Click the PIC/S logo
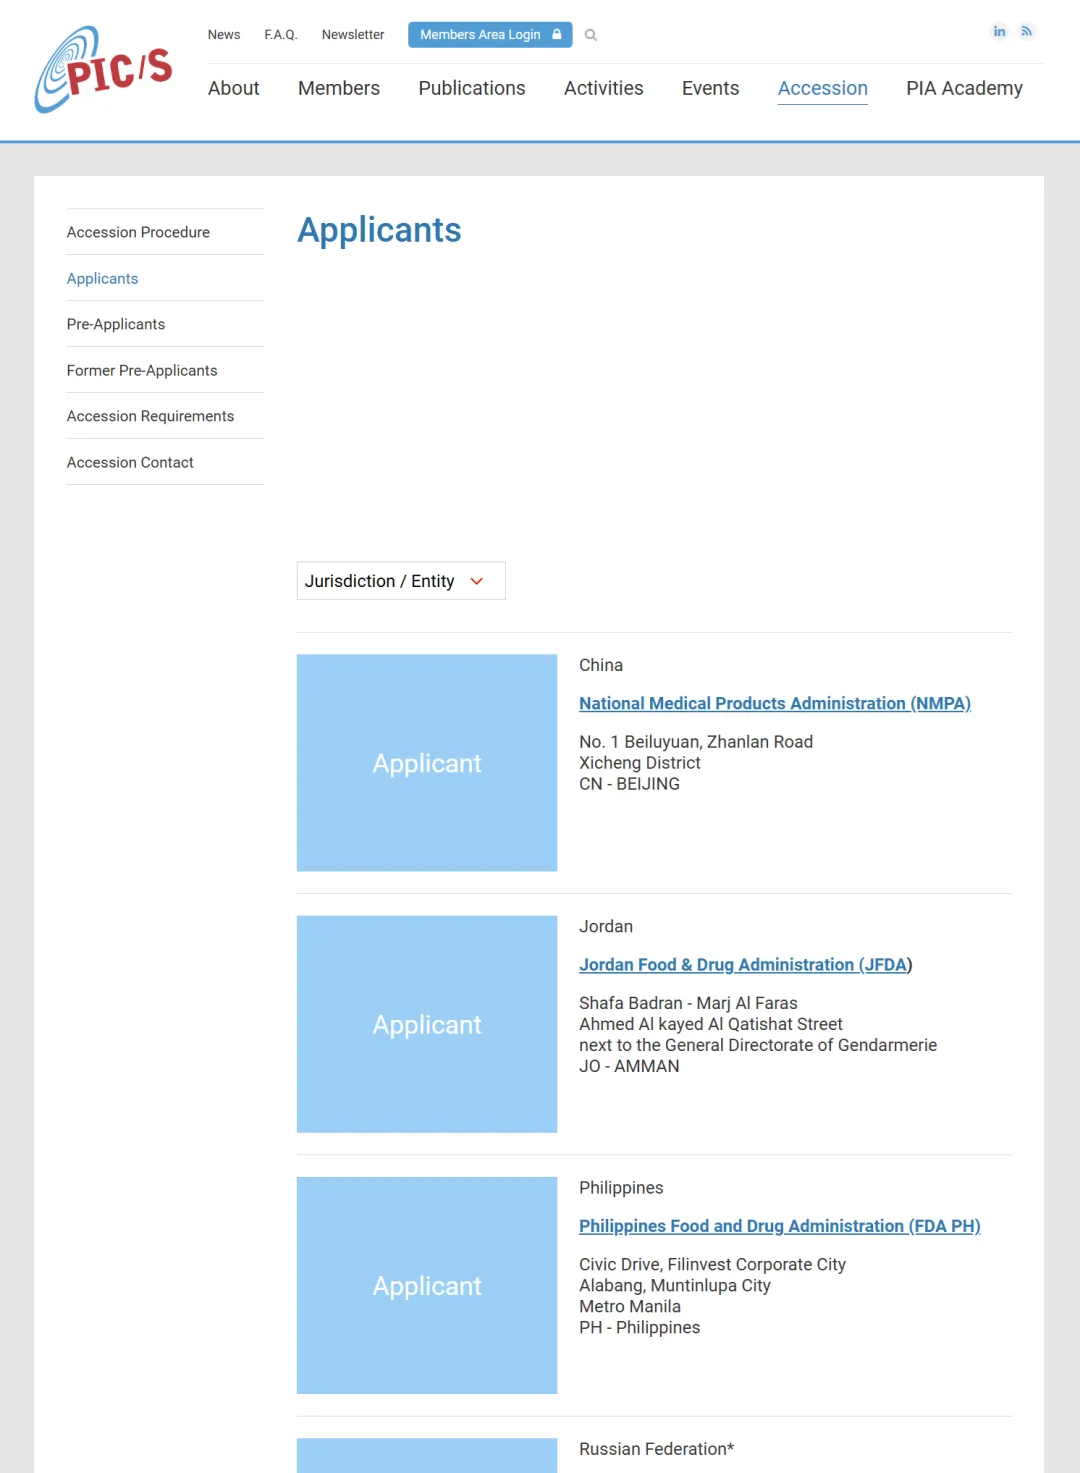This screenshot has width=1080, height=1473. (x=103, y=70)
